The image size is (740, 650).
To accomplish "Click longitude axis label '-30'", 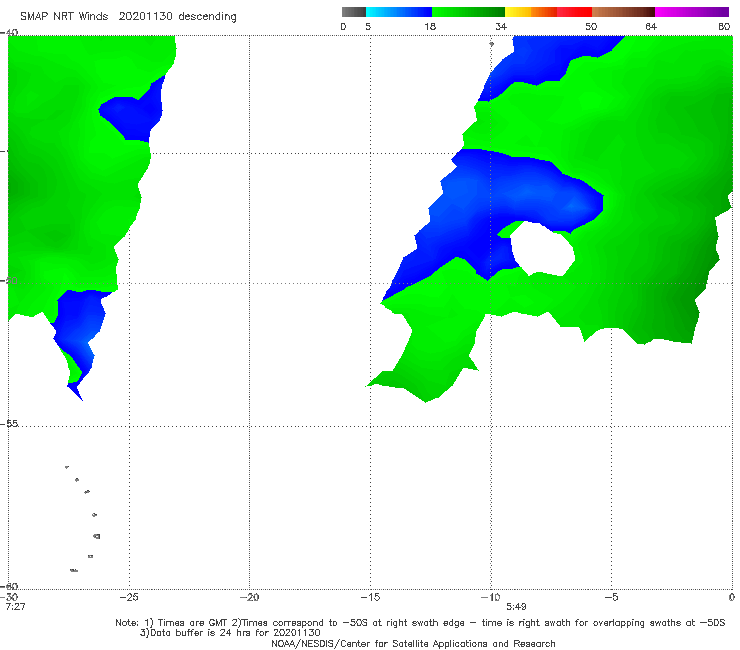I will 9,597.
